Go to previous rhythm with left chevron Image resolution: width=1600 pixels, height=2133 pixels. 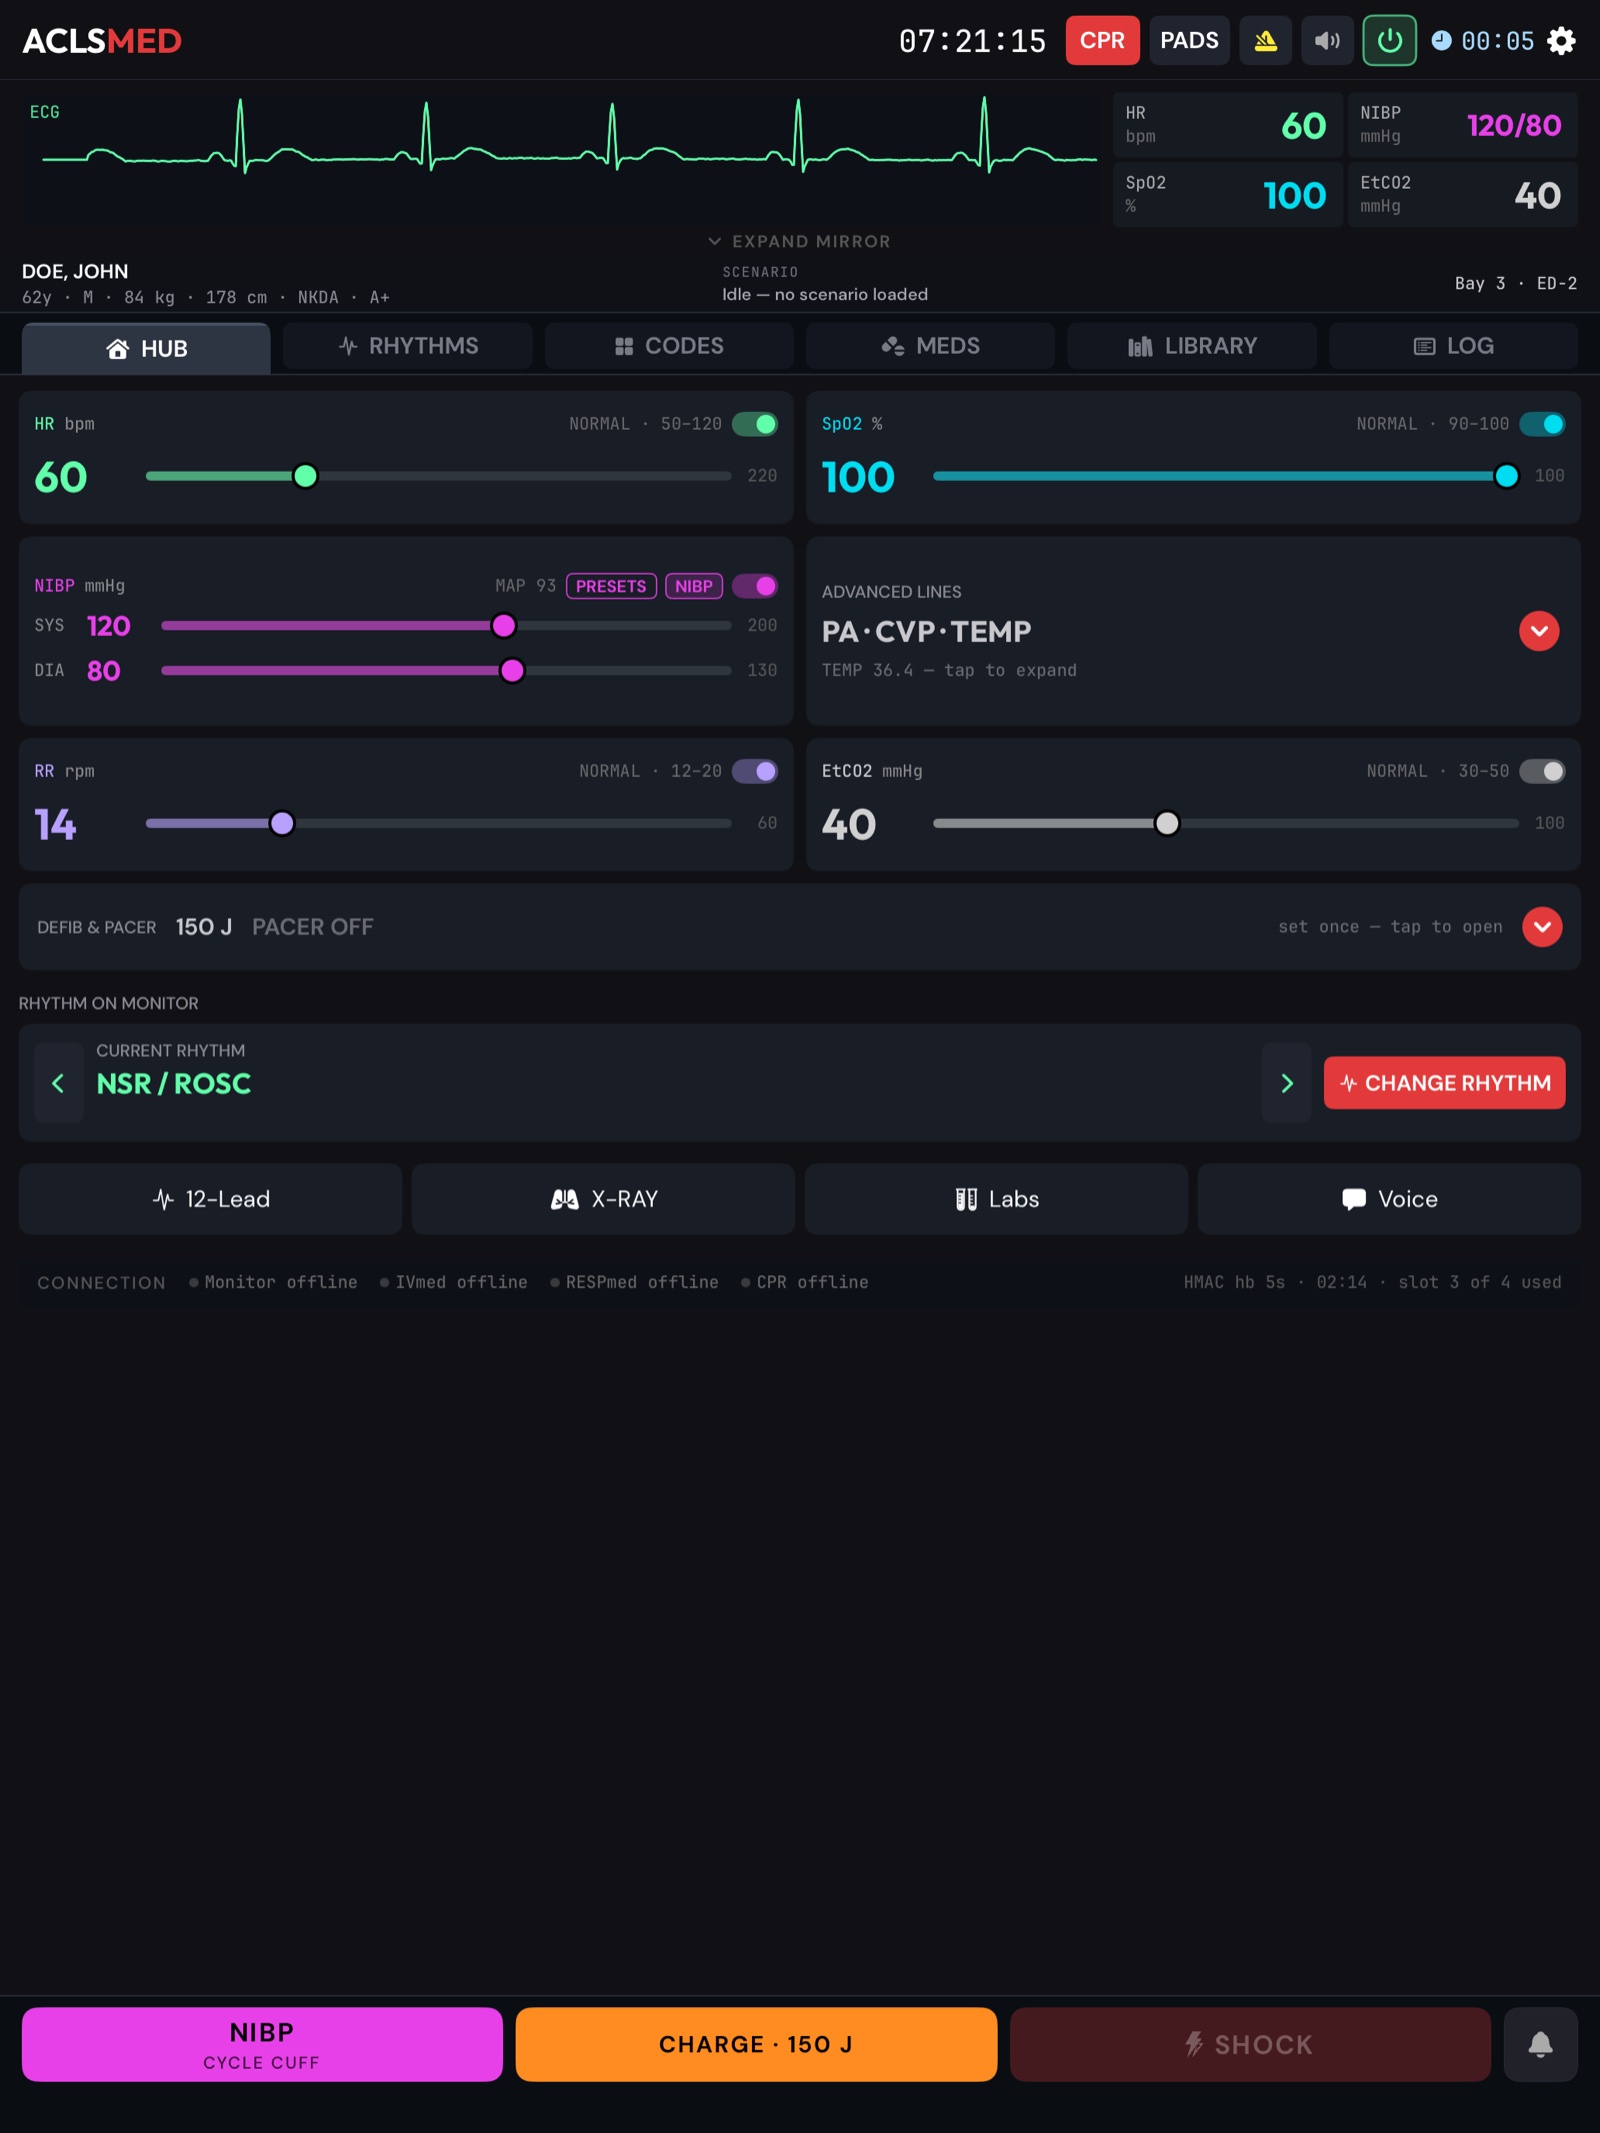58,1083
